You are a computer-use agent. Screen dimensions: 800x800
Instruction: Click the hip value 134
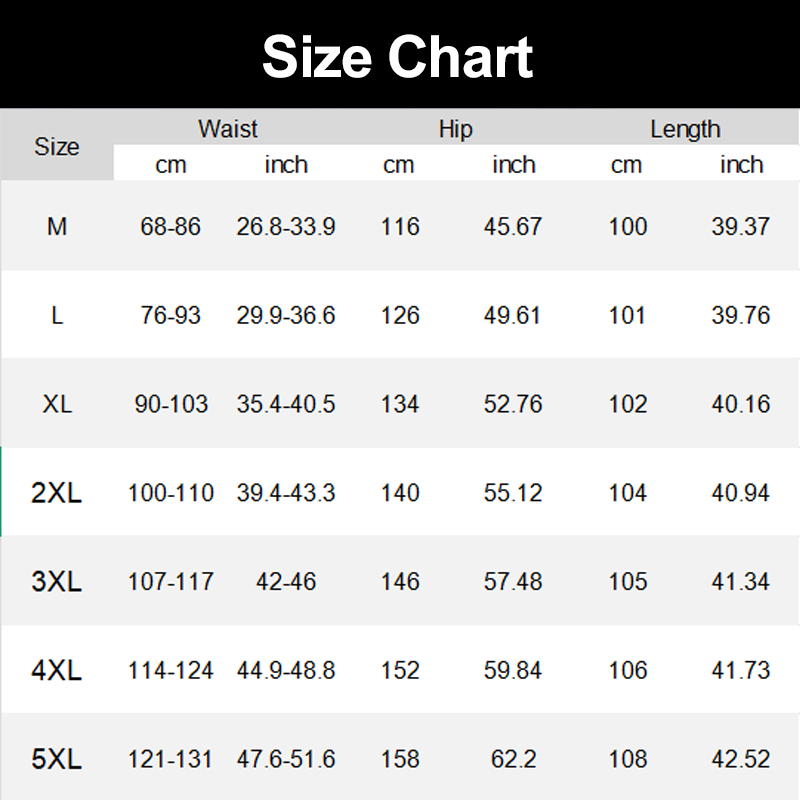[400, 404]
